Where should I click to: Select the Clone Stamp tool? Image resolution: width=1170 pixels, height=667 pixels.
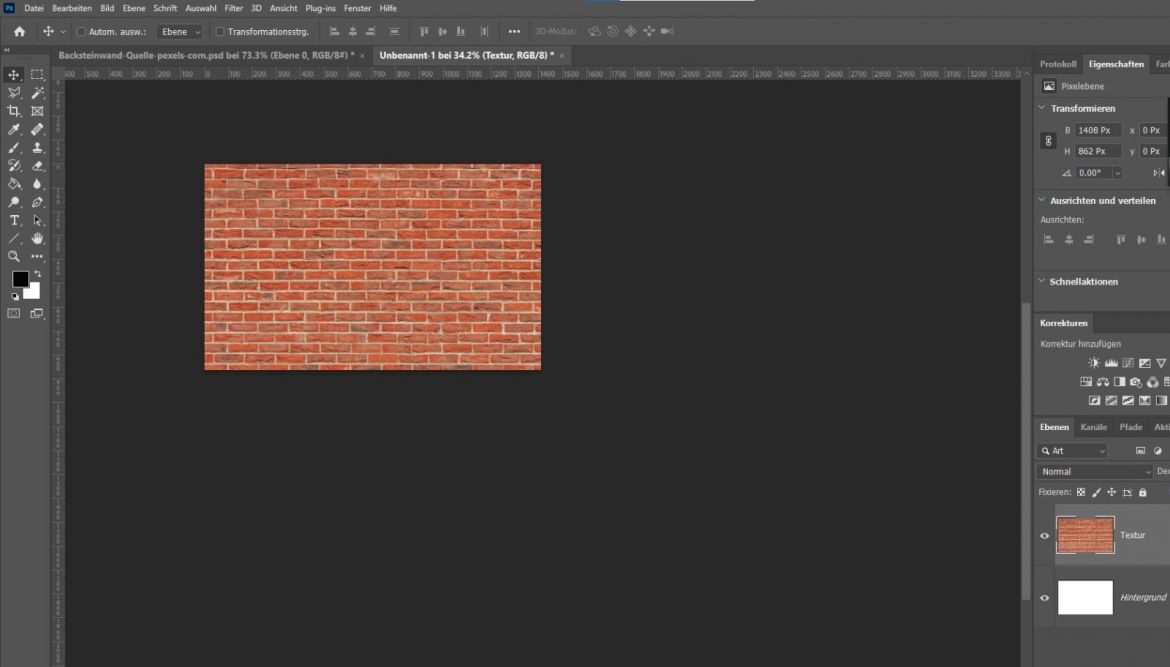click(x=37, y=148)
